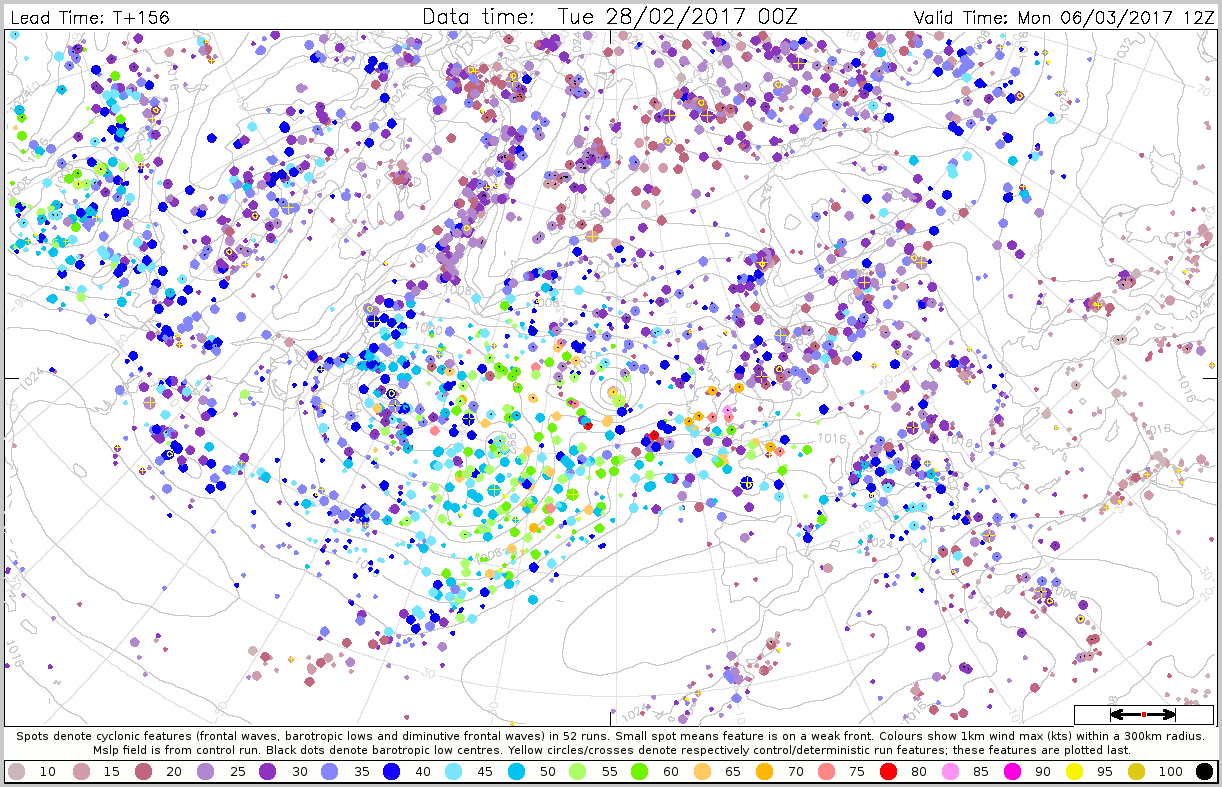Click the caption line starting 'Mslp field is from control run'
The image size is (1222, 787).
coord(611,749)
